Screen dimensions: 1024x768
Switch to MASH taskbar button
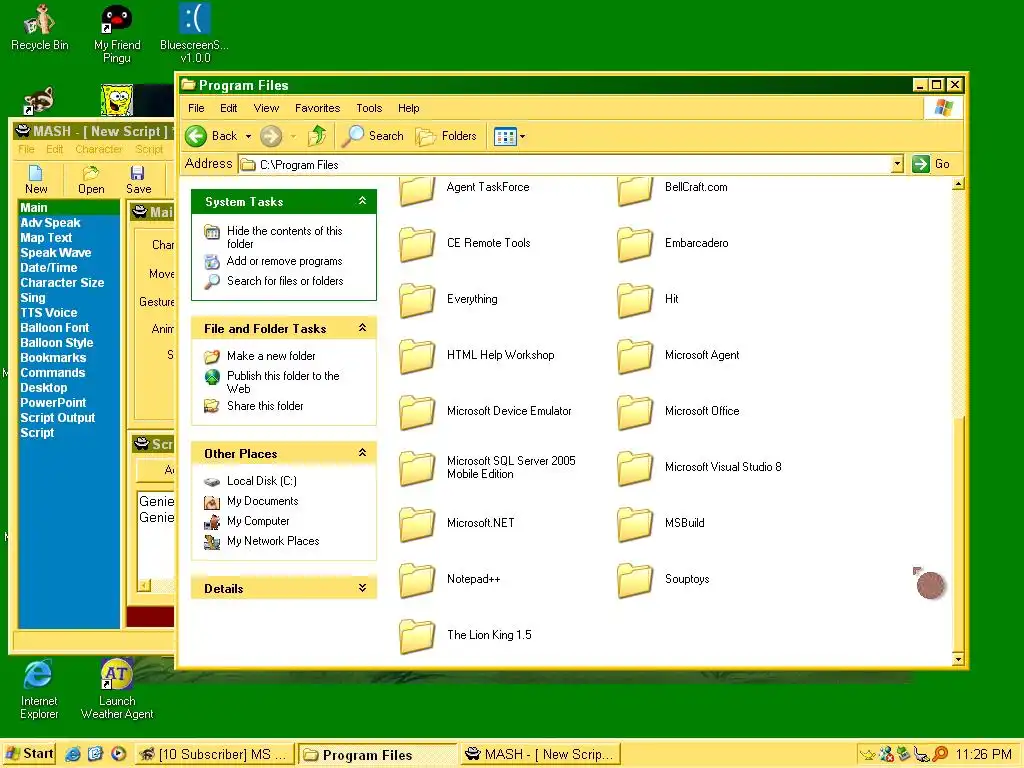[540, 754]
